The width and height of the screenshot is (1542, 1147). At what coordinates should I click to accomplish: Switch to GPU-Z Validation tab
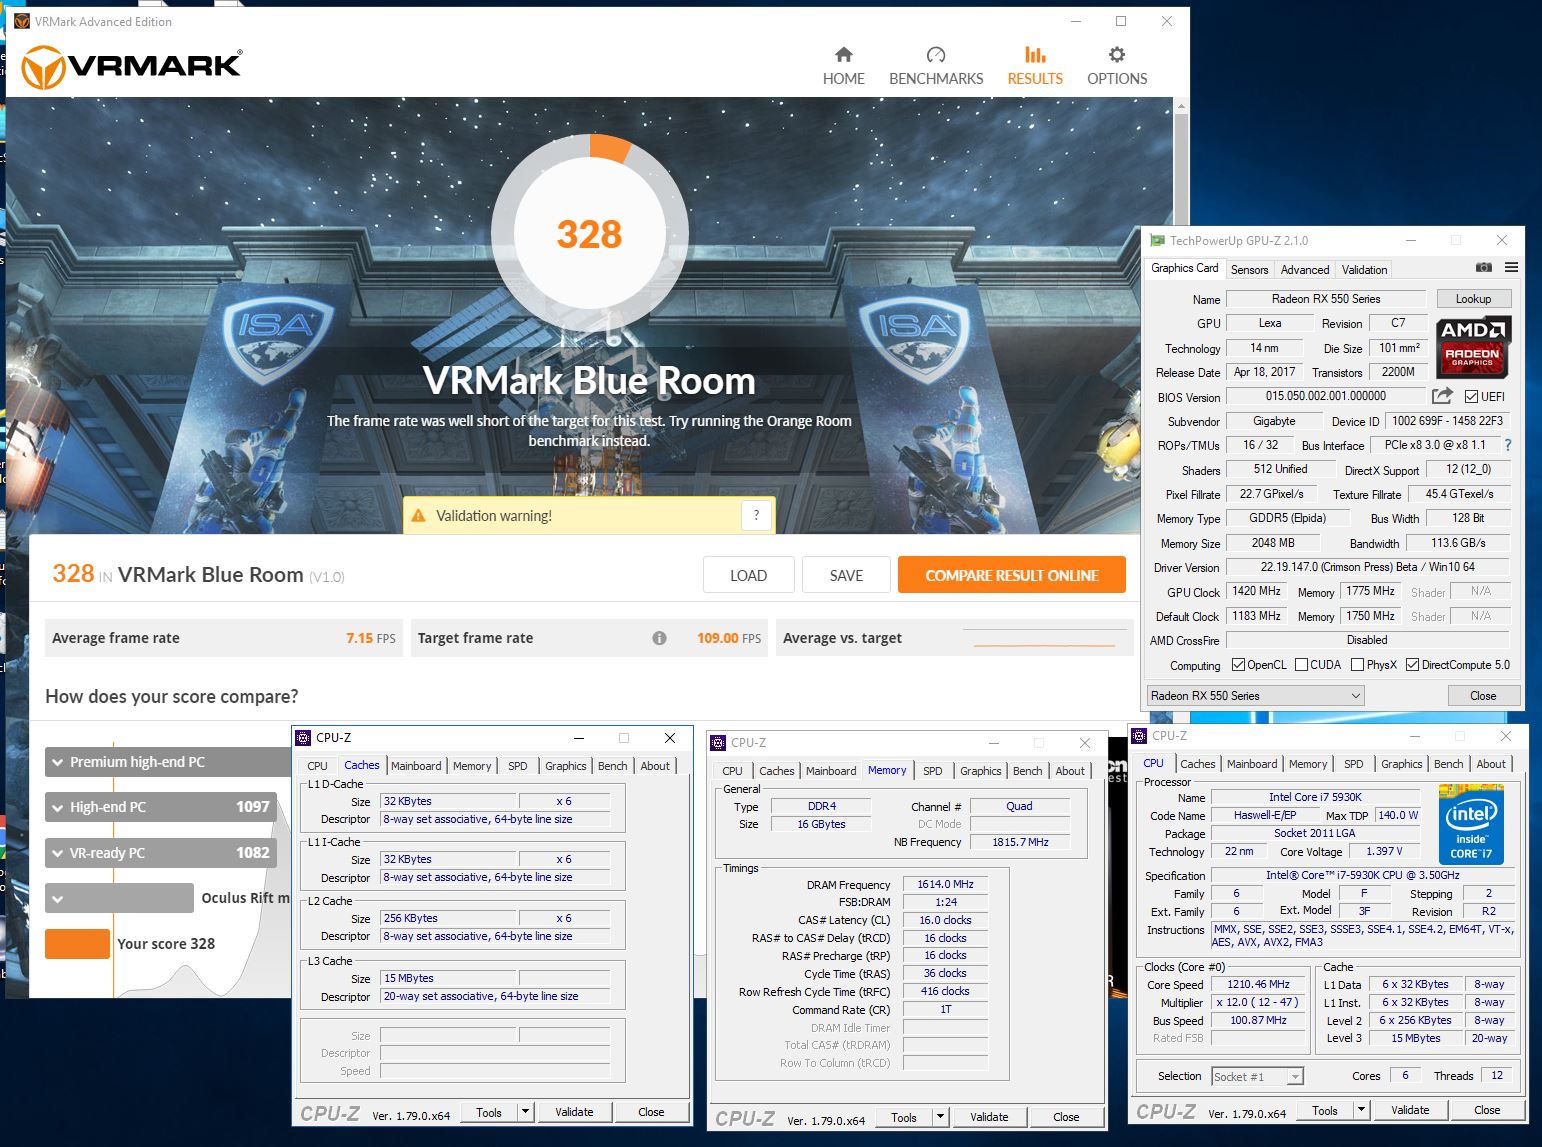coord(1364,270)
